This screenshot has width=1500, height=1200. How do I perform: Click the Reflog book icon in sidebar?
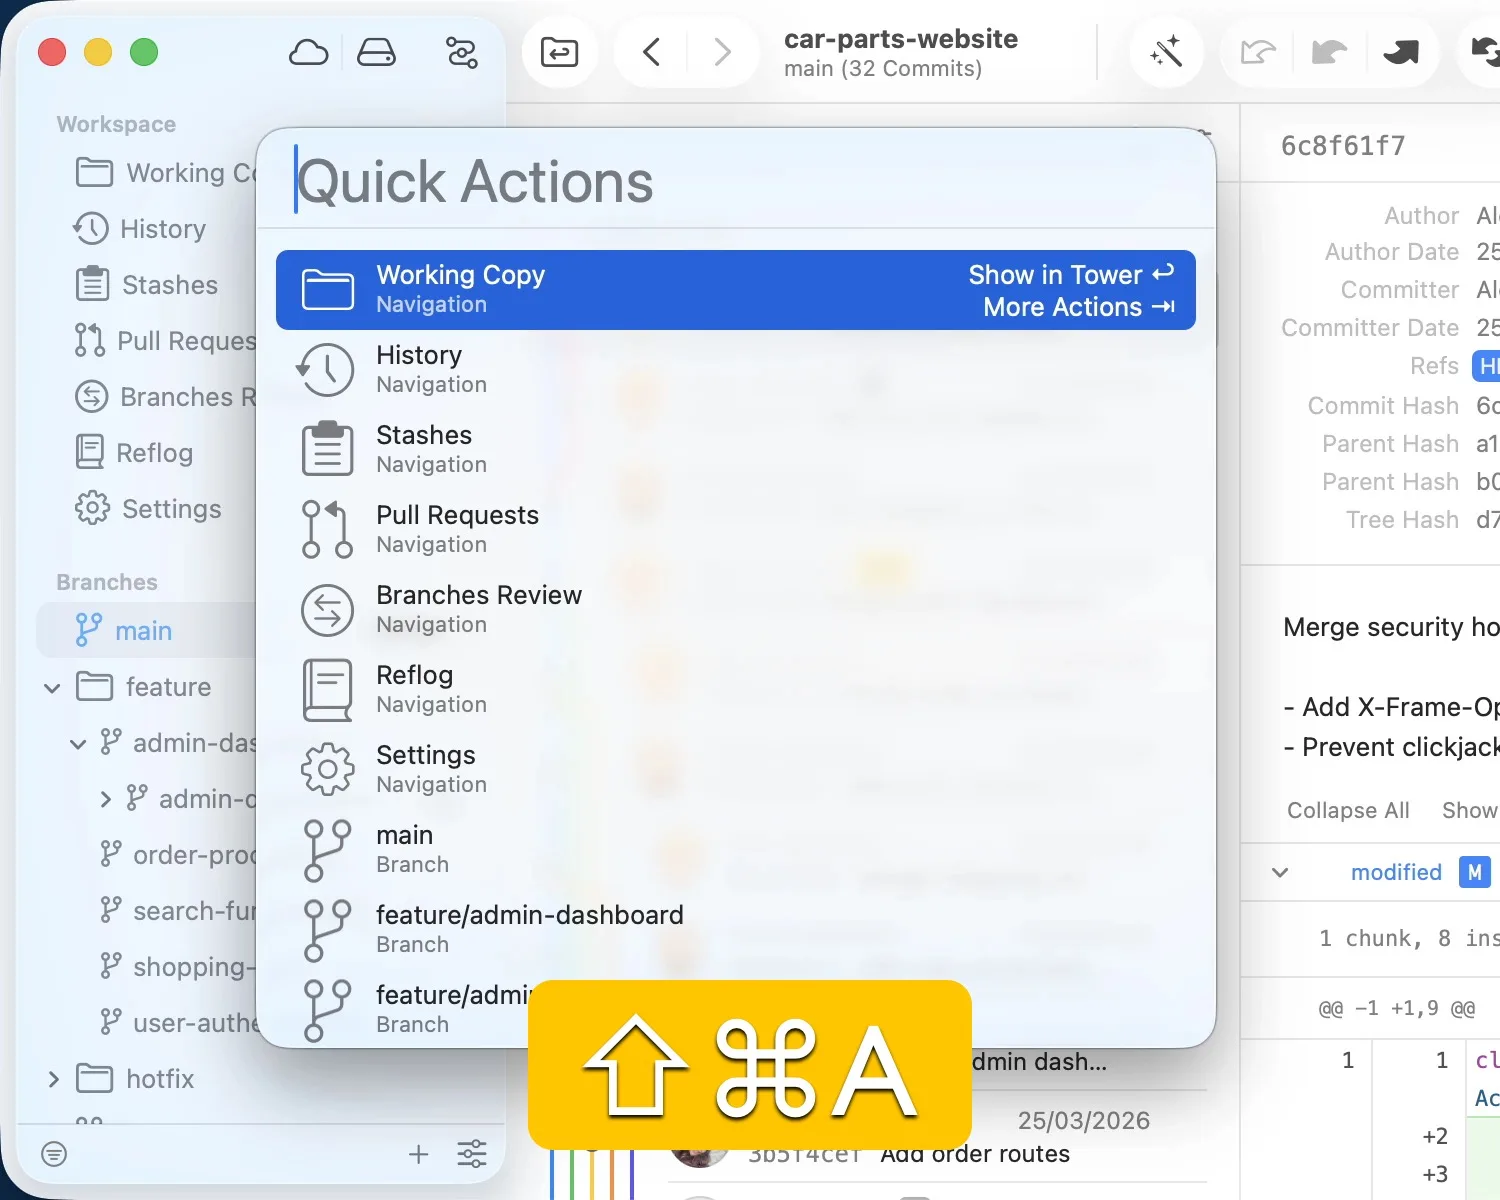(x=90, y=452)
